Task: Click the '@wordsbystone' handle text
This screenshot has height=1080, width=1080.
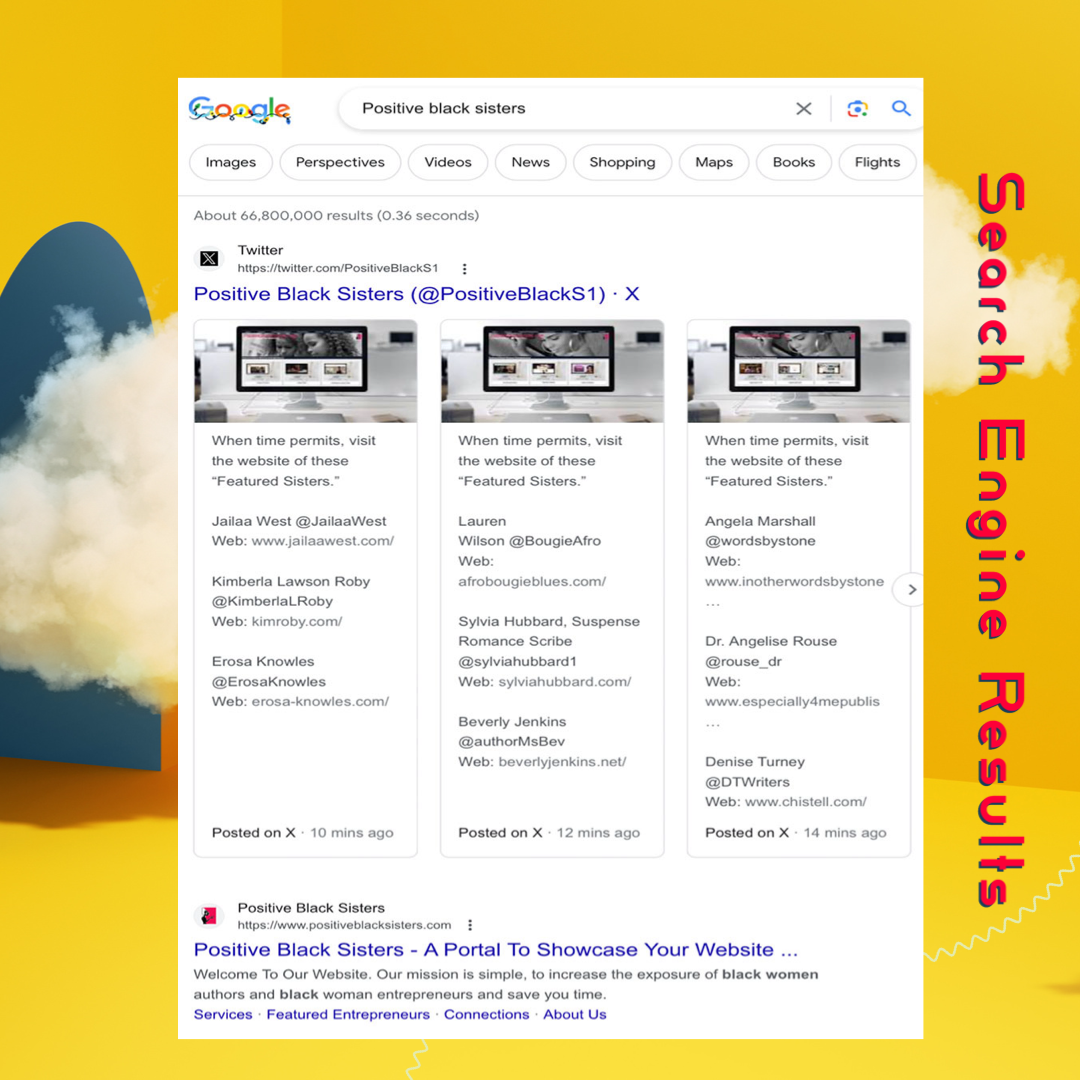Action: point(760,541)
